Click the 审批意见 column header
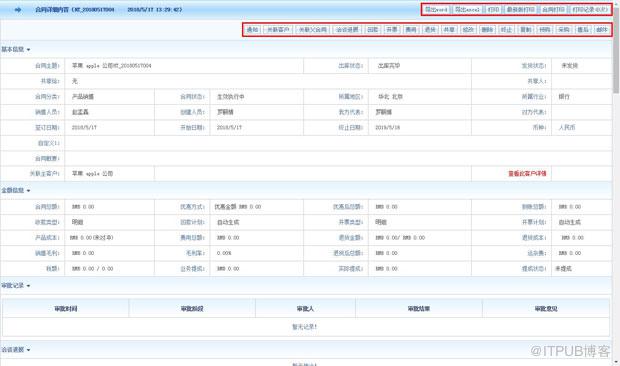 pyautogui.click(x=546, y=309)
